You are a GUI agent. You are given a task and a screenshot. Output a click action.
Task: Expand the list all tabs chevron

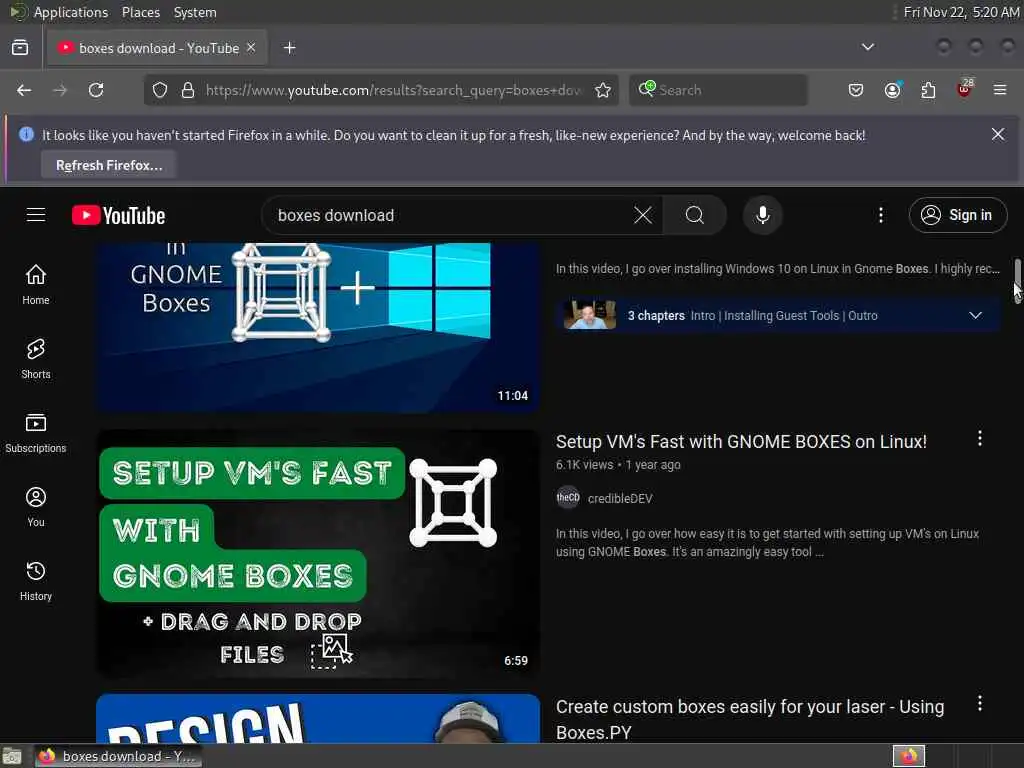867,47
